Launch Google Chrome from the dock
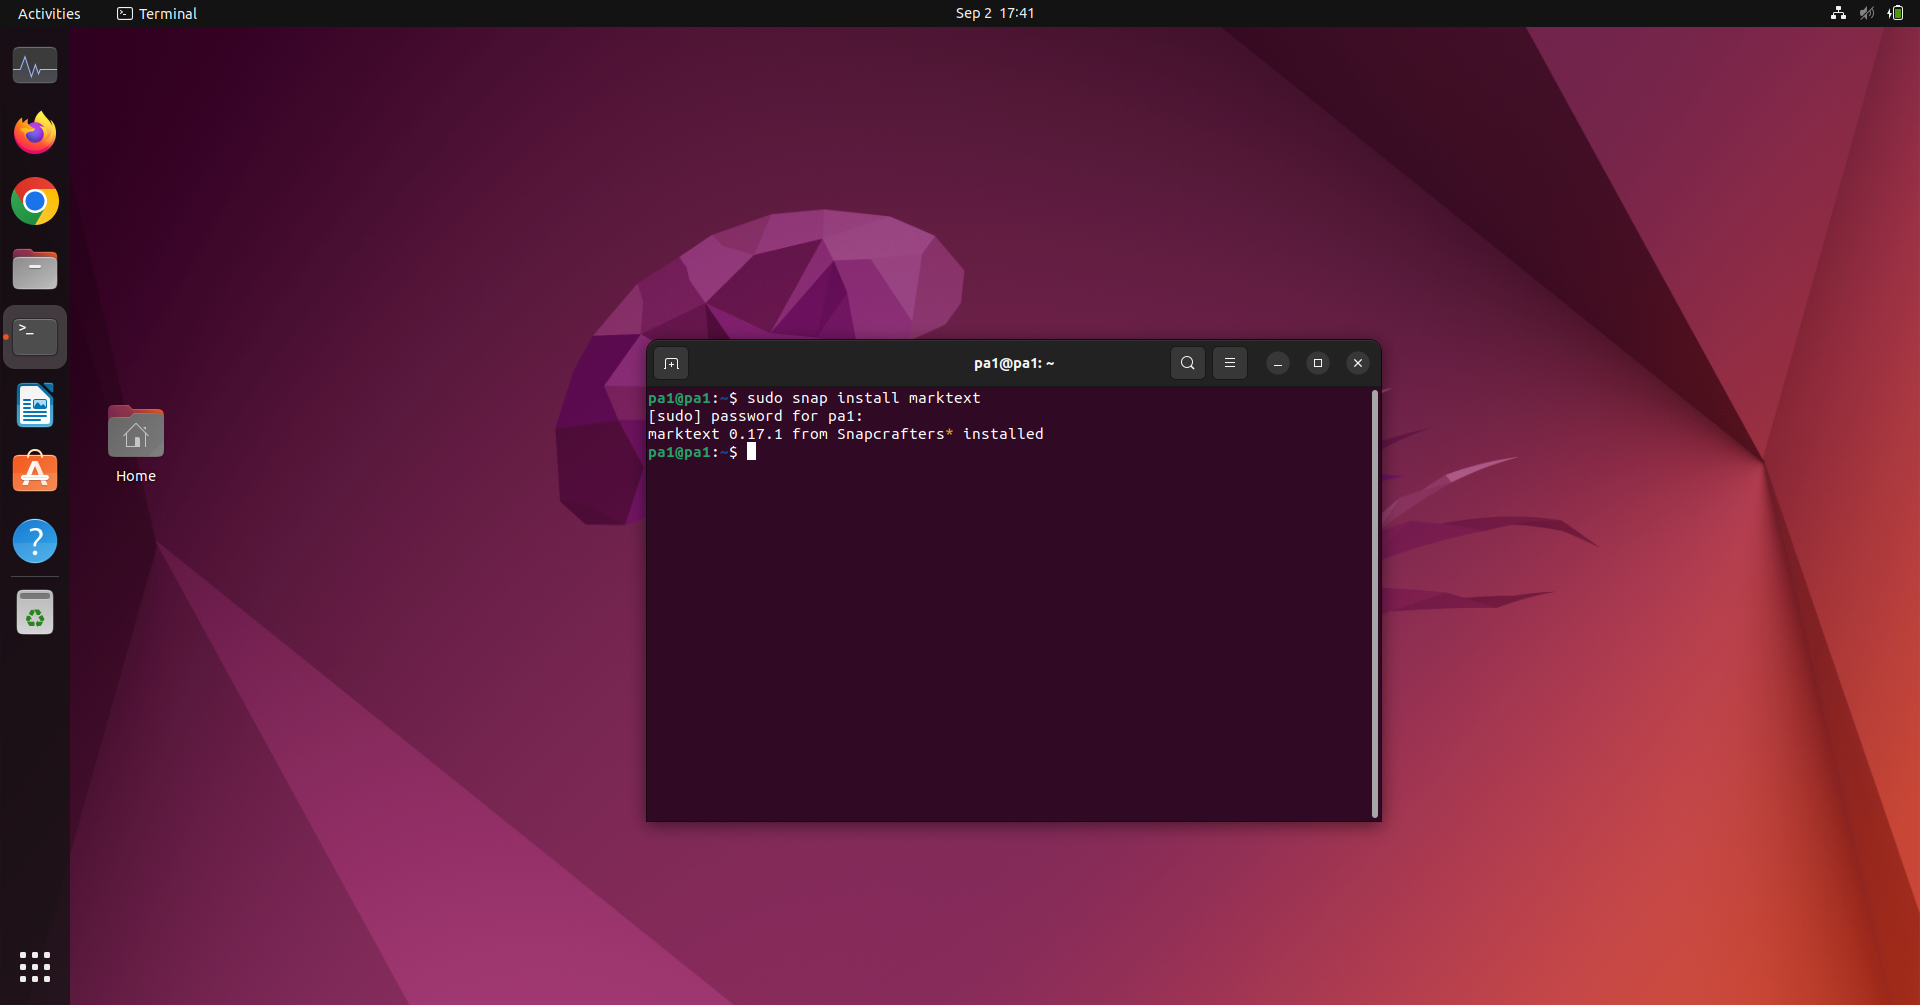1920x1005 pixels. 34,201
